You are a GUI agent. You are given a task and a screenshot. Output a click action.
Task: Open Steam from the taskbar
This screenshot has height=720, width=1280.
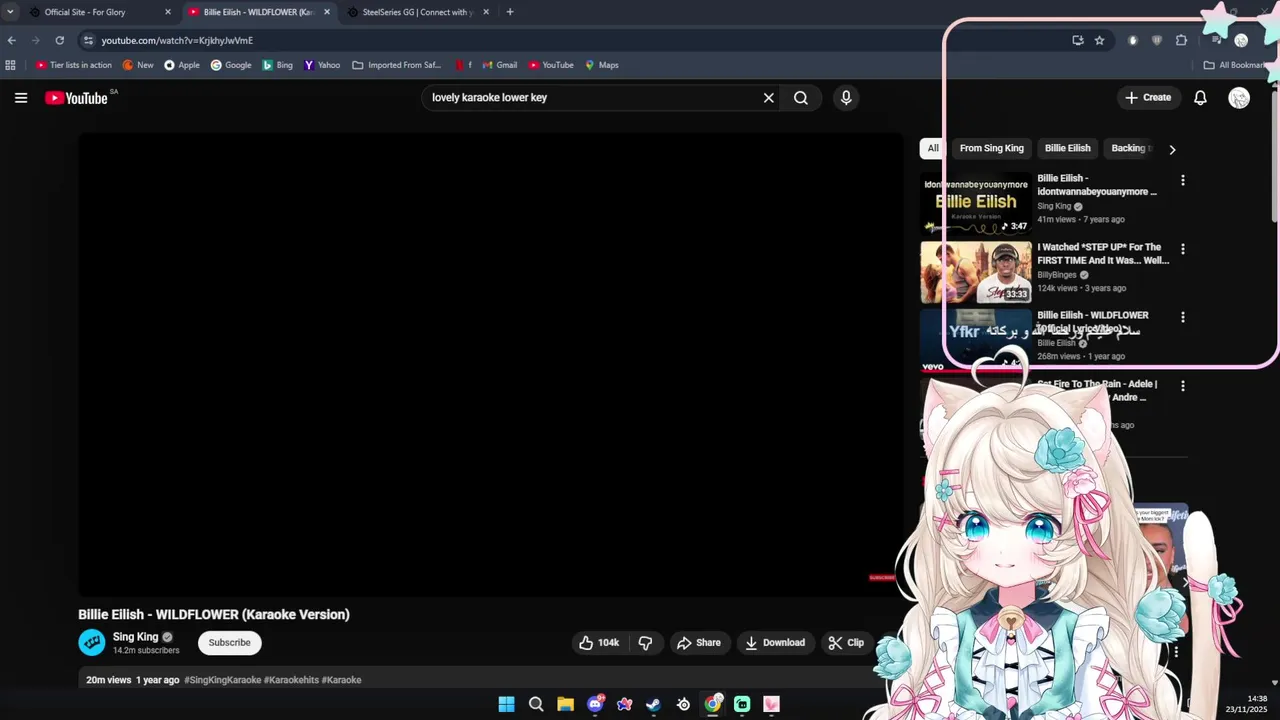653,704
